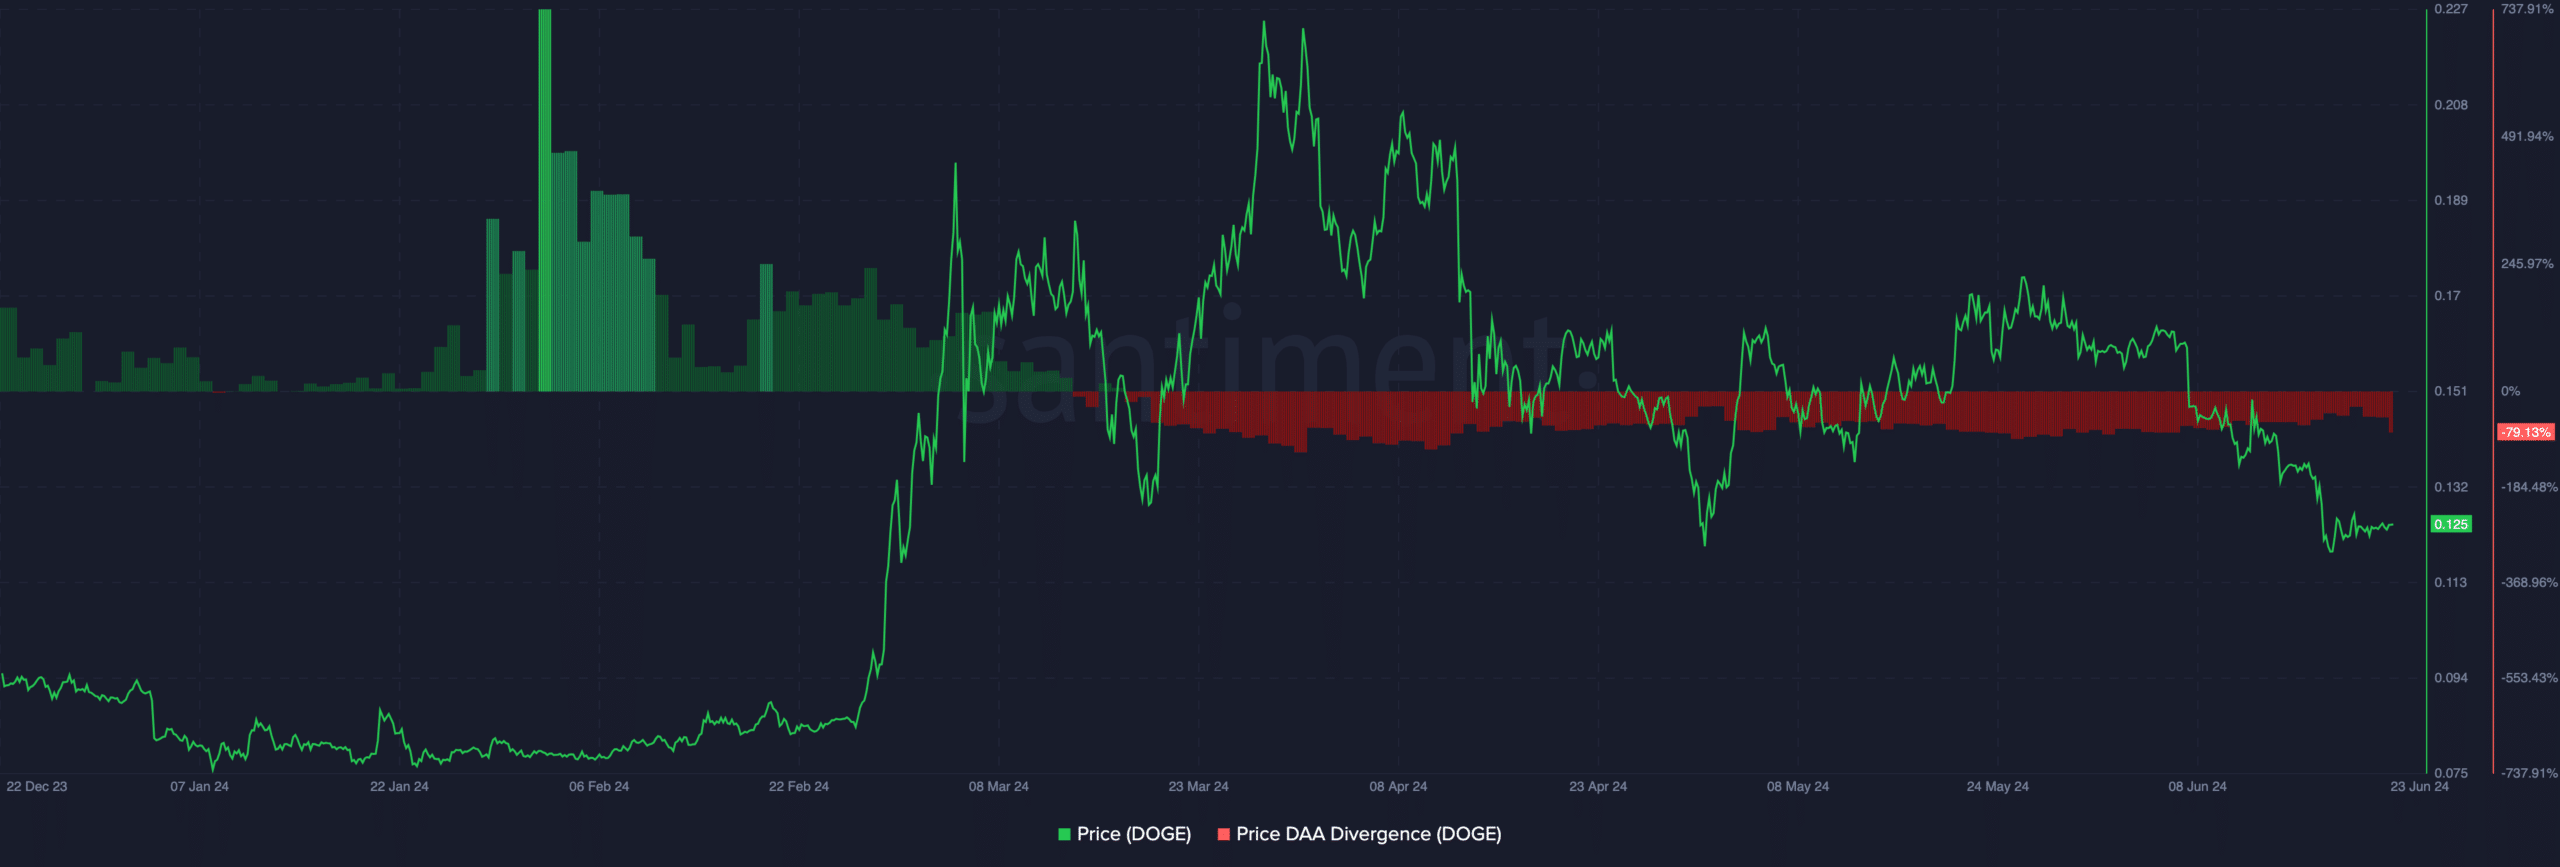Toggle the Price DAA Divergence (DOGE) legend entry

[x=1359, y=834]
